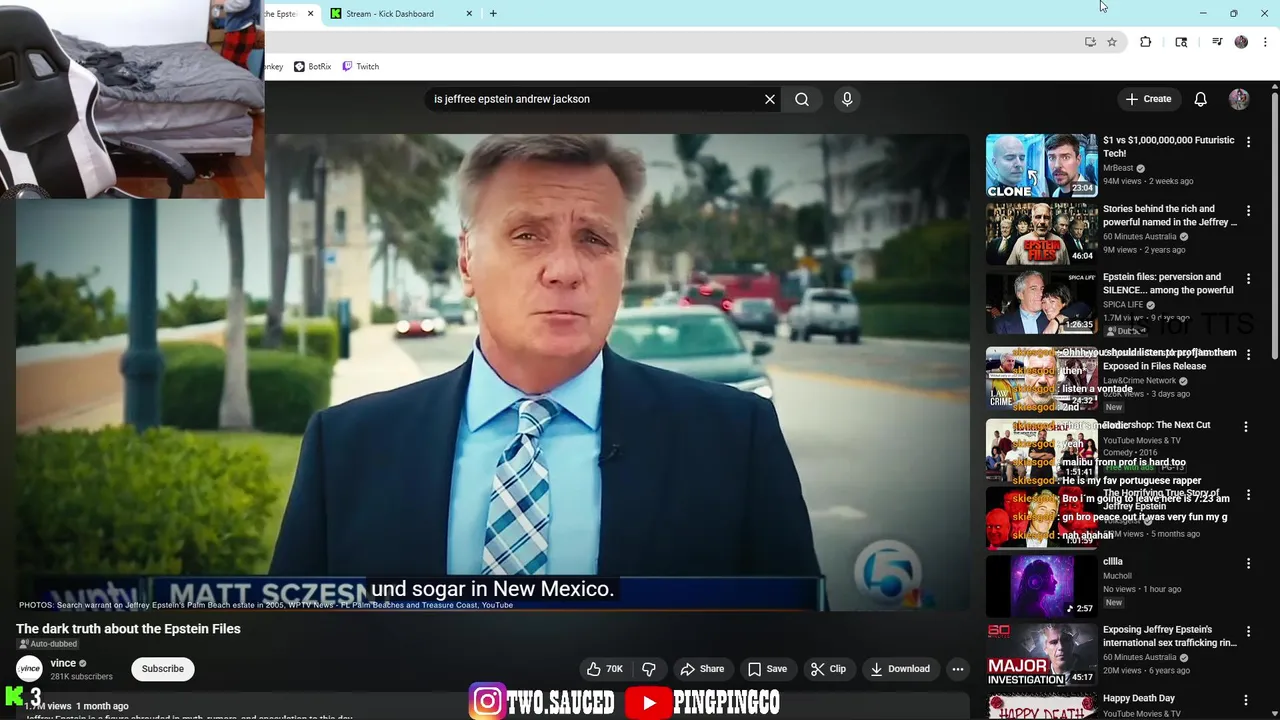This screenshot has height=720, width=1280.
Task: Open the YouTube account avatar menu
Action: tap(1239, 99)
